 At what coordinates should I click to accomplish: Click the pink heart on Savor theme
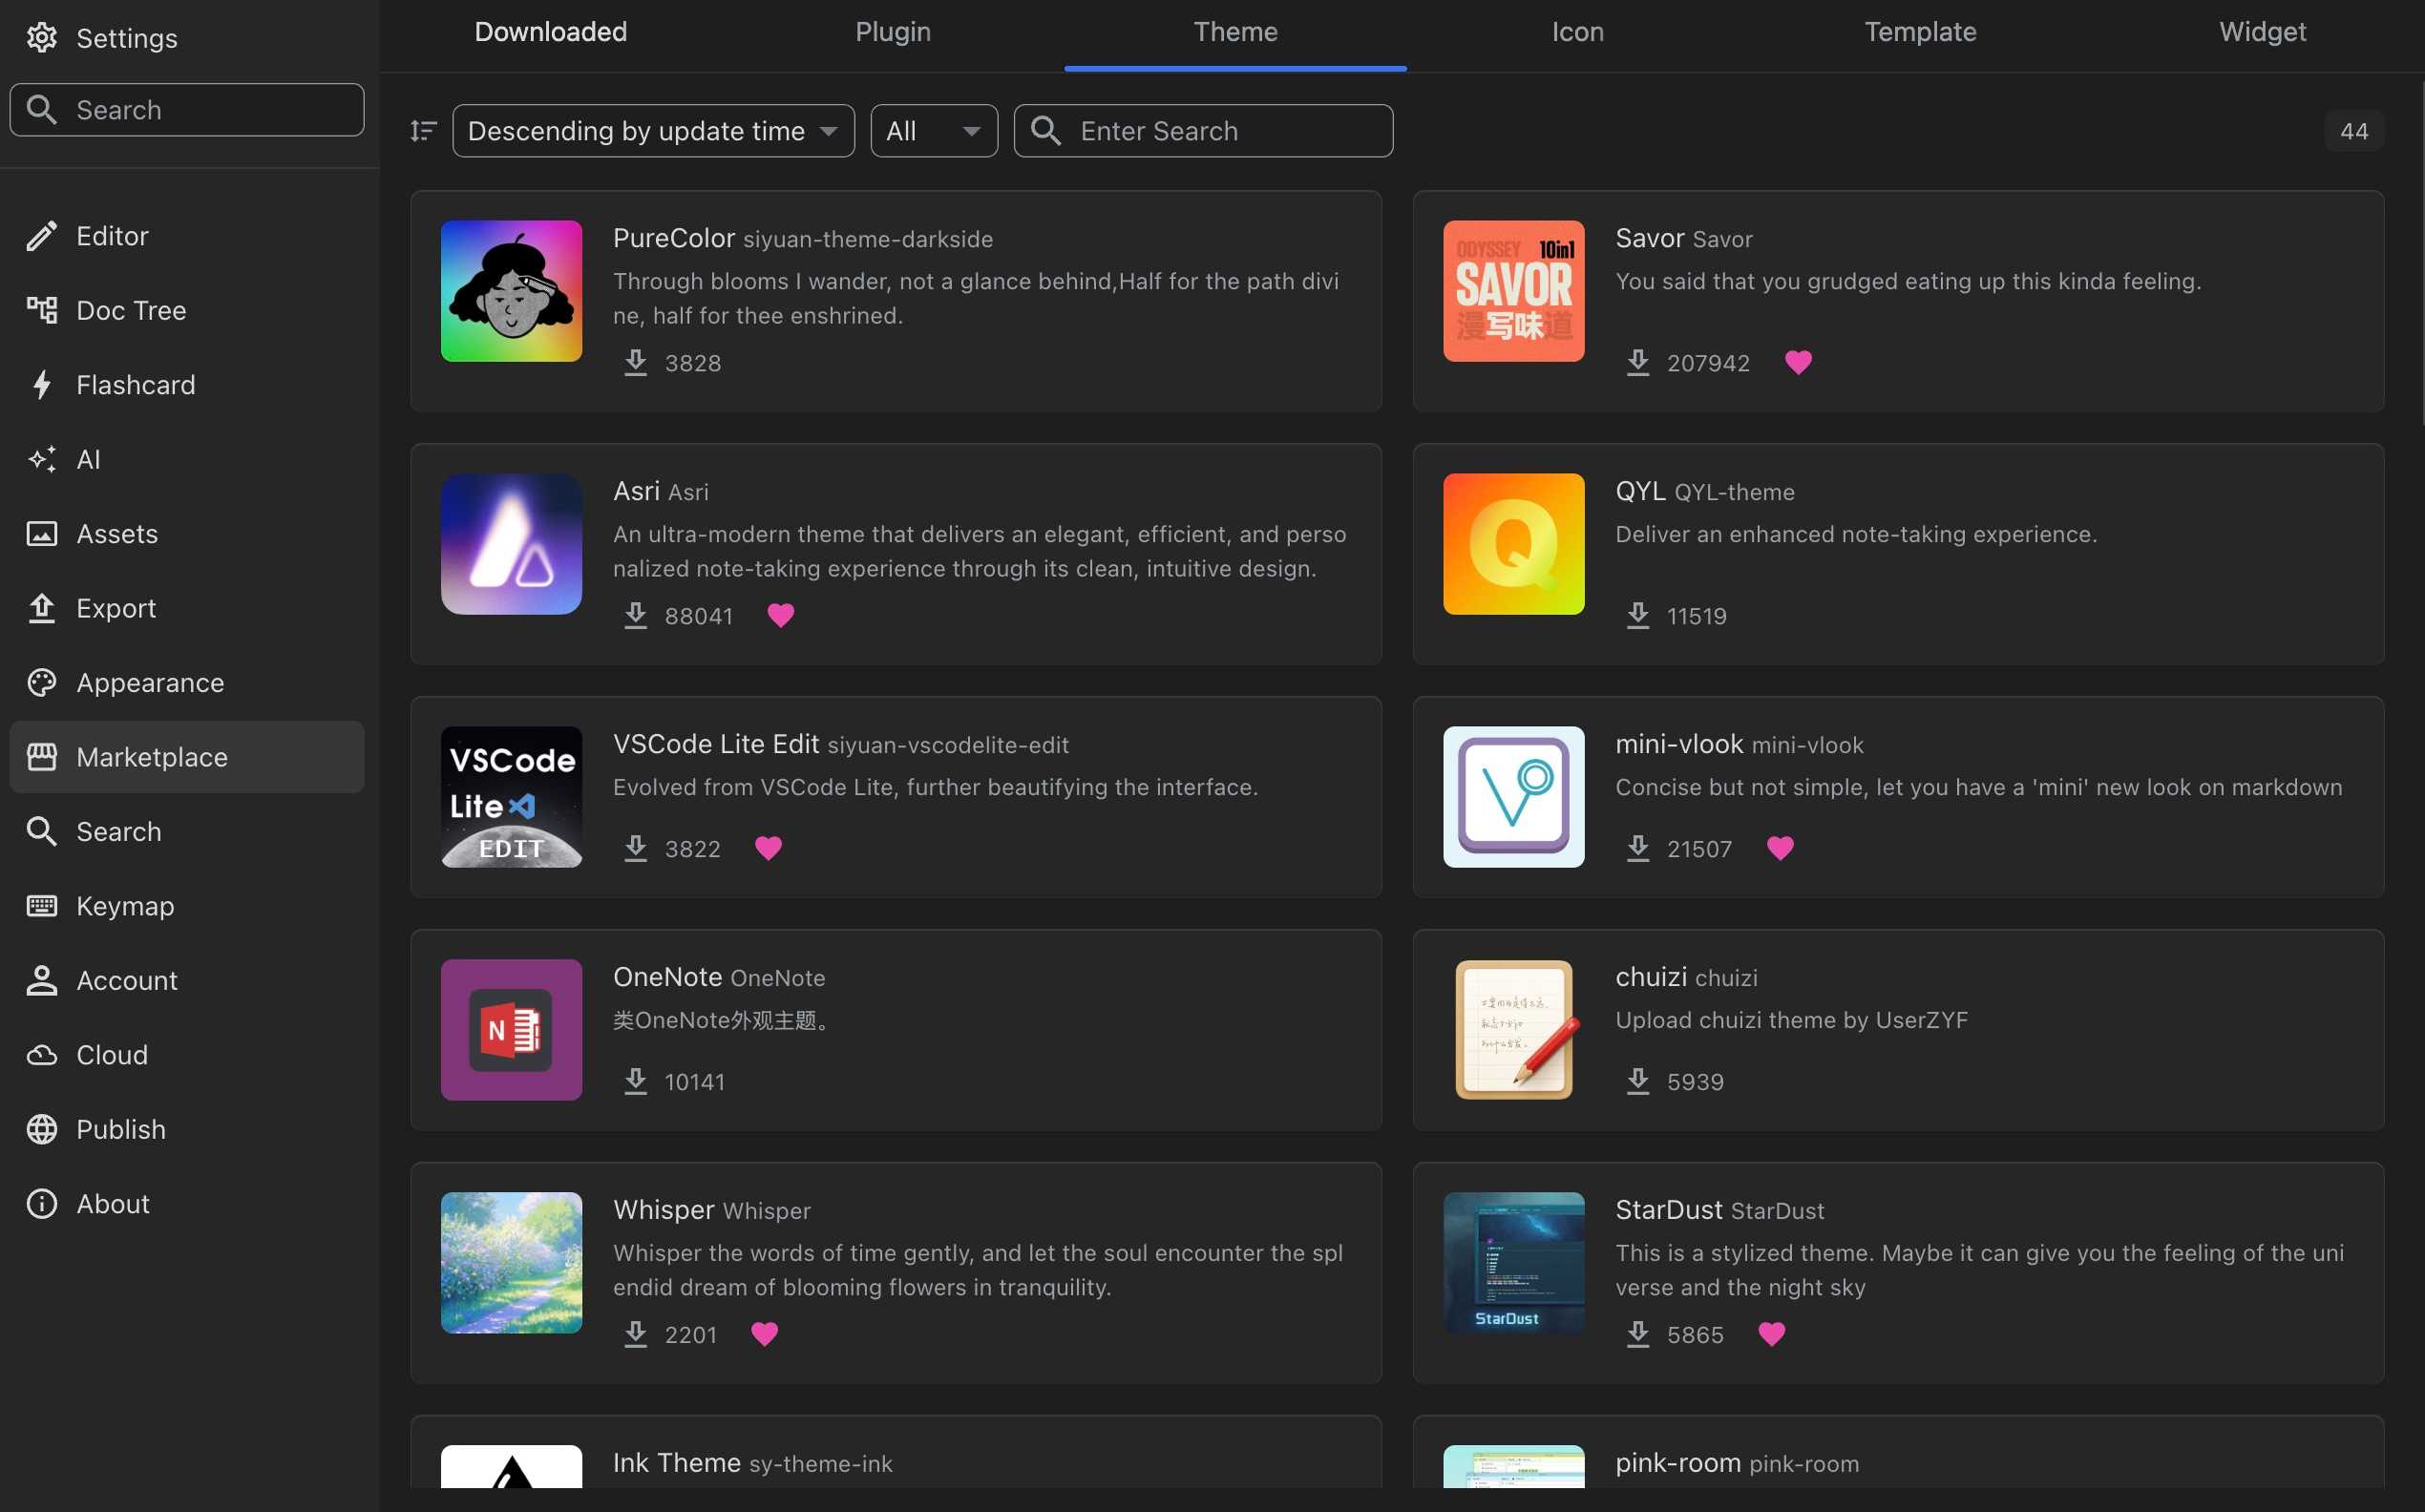coord(1798,362)
